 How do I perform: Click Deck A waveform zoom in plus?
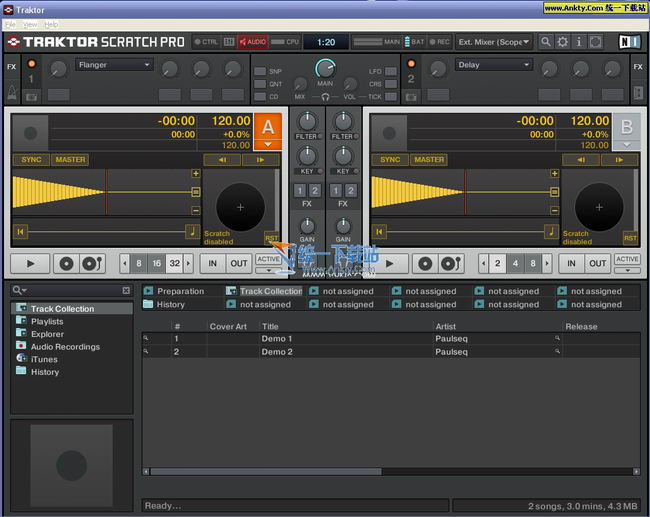[196, 173]
